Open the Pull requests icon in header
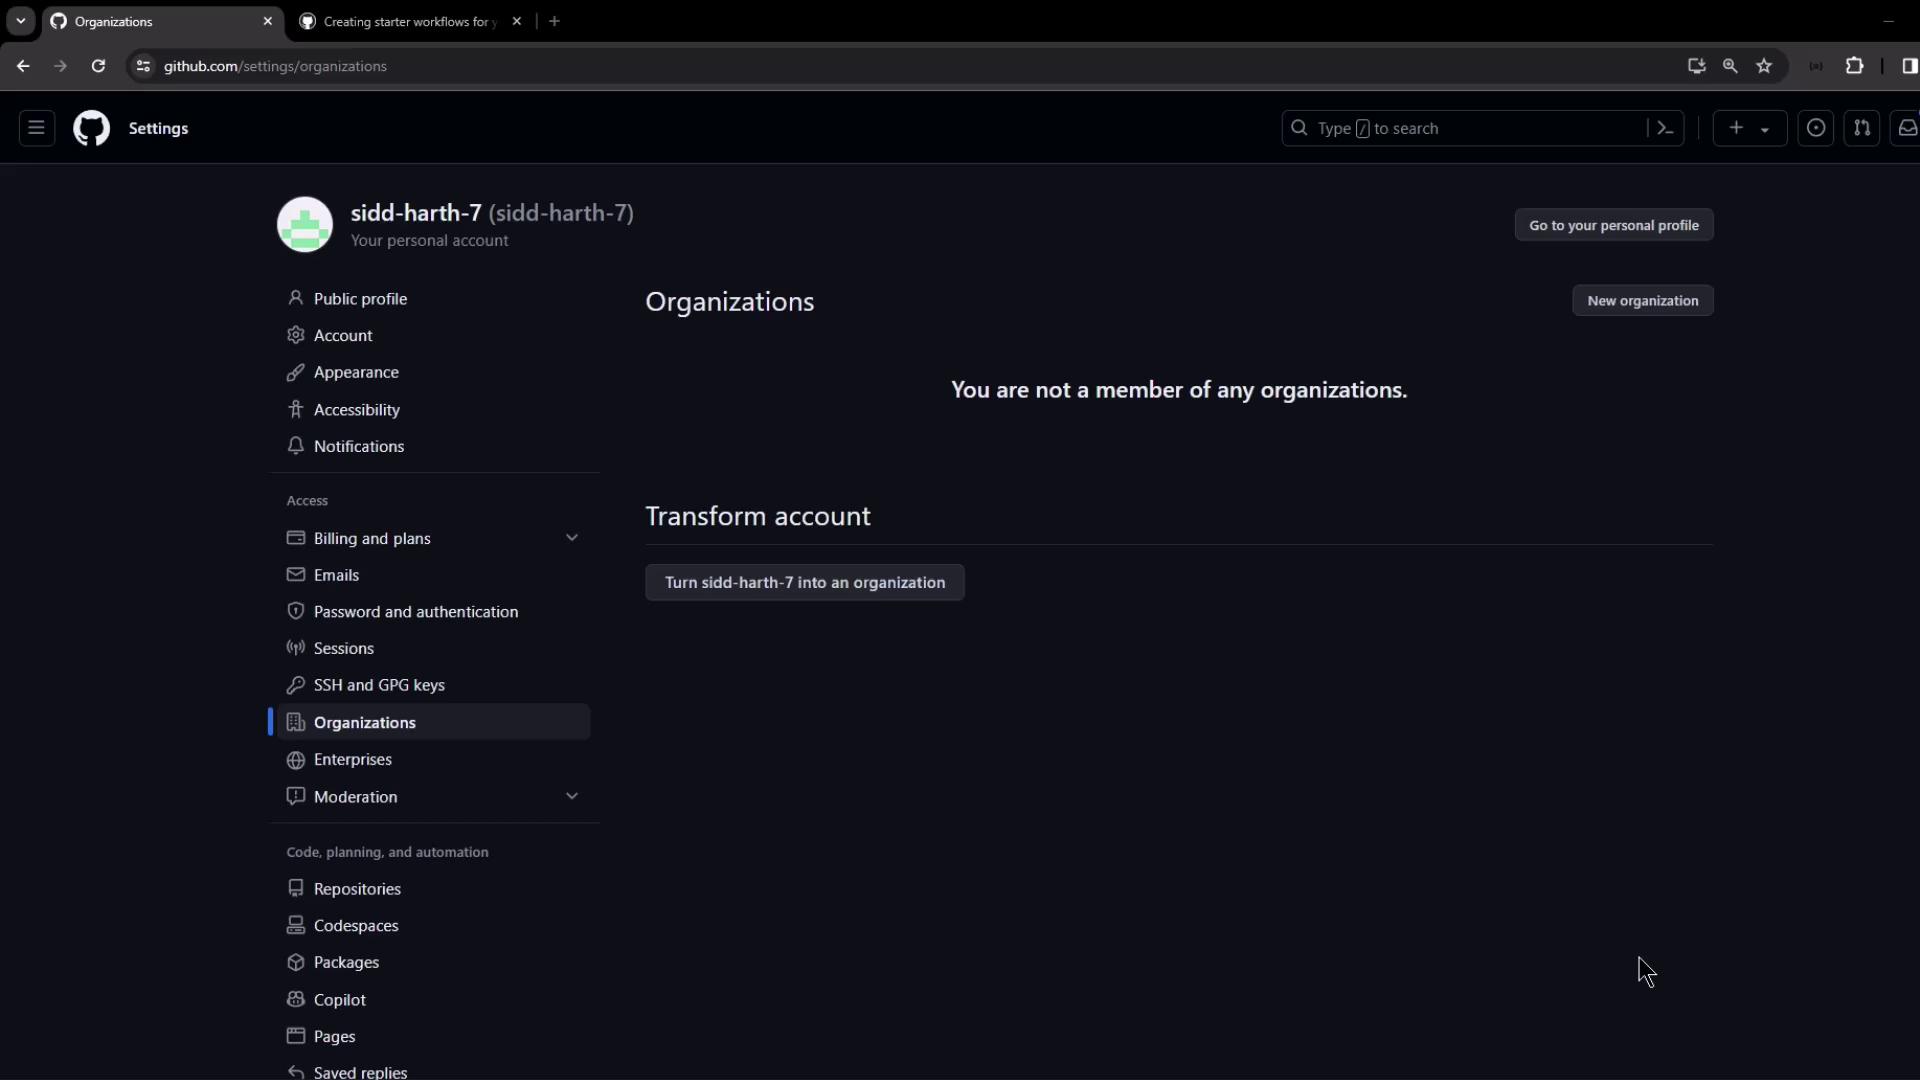 pos(1862,128)
